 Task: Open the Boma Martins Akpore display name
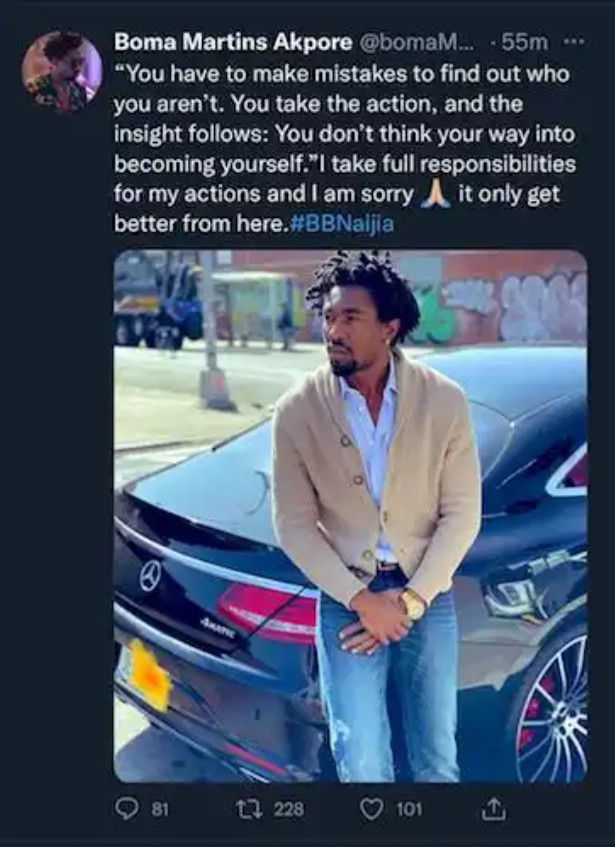[x=233, y=42]
